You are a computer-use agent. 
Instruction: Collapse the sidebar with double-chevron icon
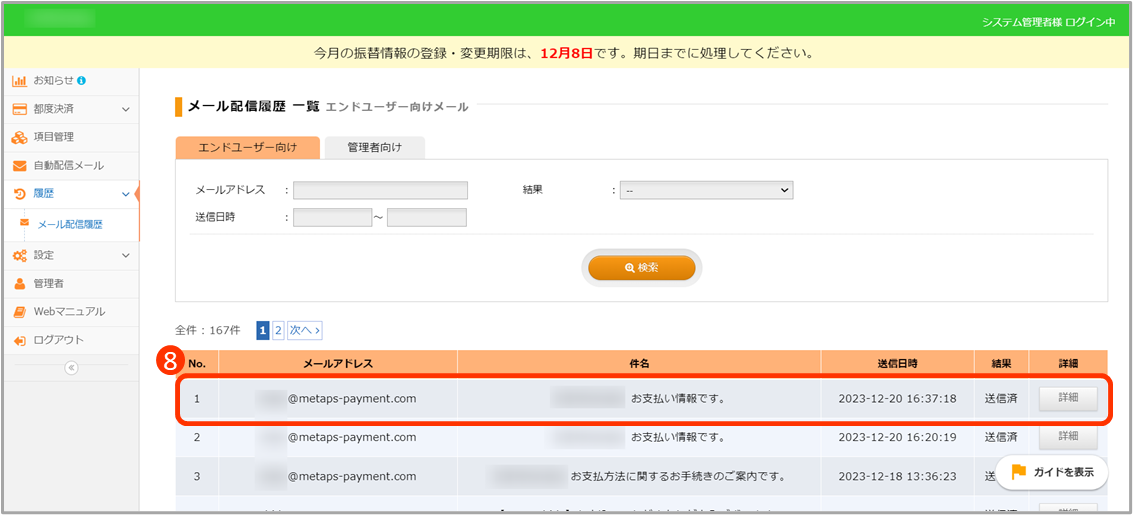click(70, 368)
